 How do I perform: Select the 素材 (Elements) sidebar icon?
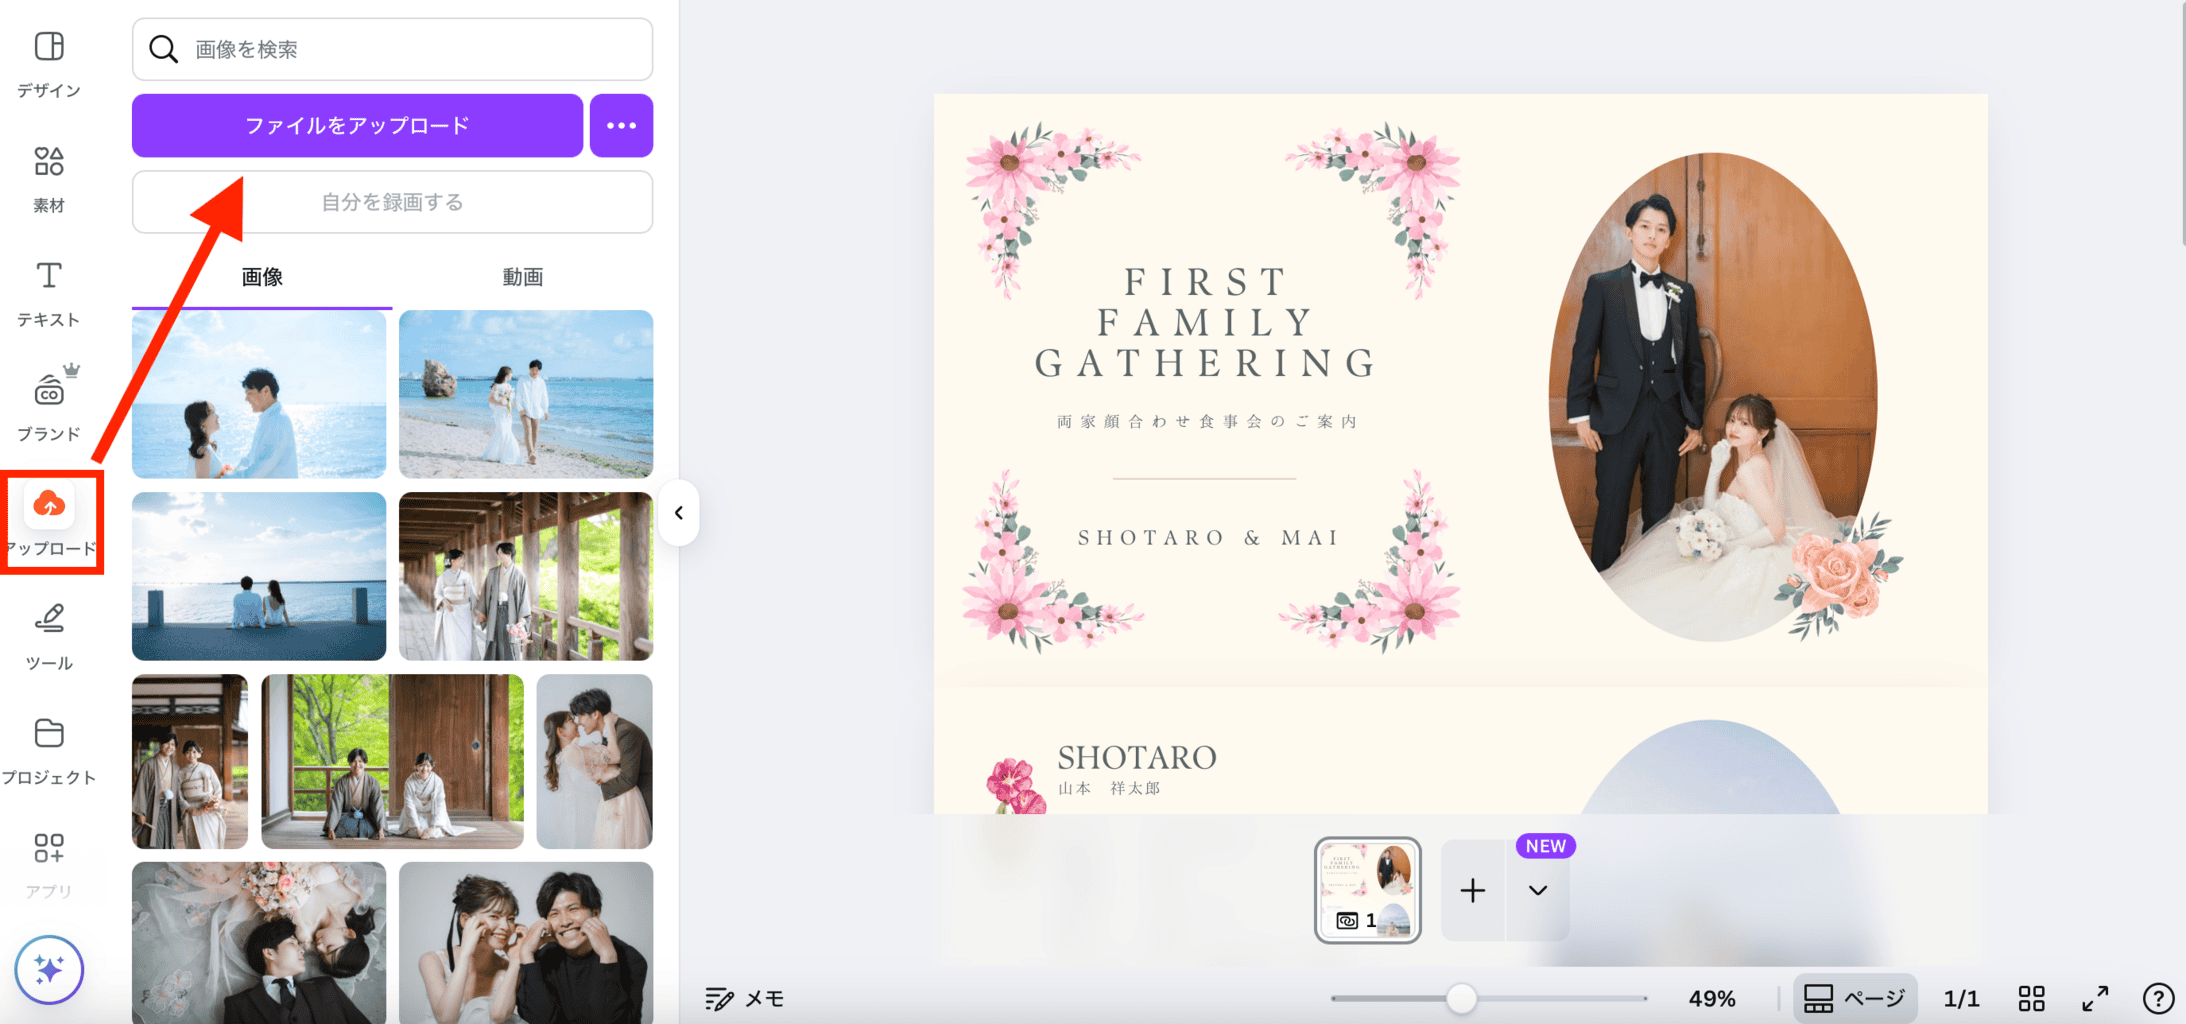[x=47, y=175]
